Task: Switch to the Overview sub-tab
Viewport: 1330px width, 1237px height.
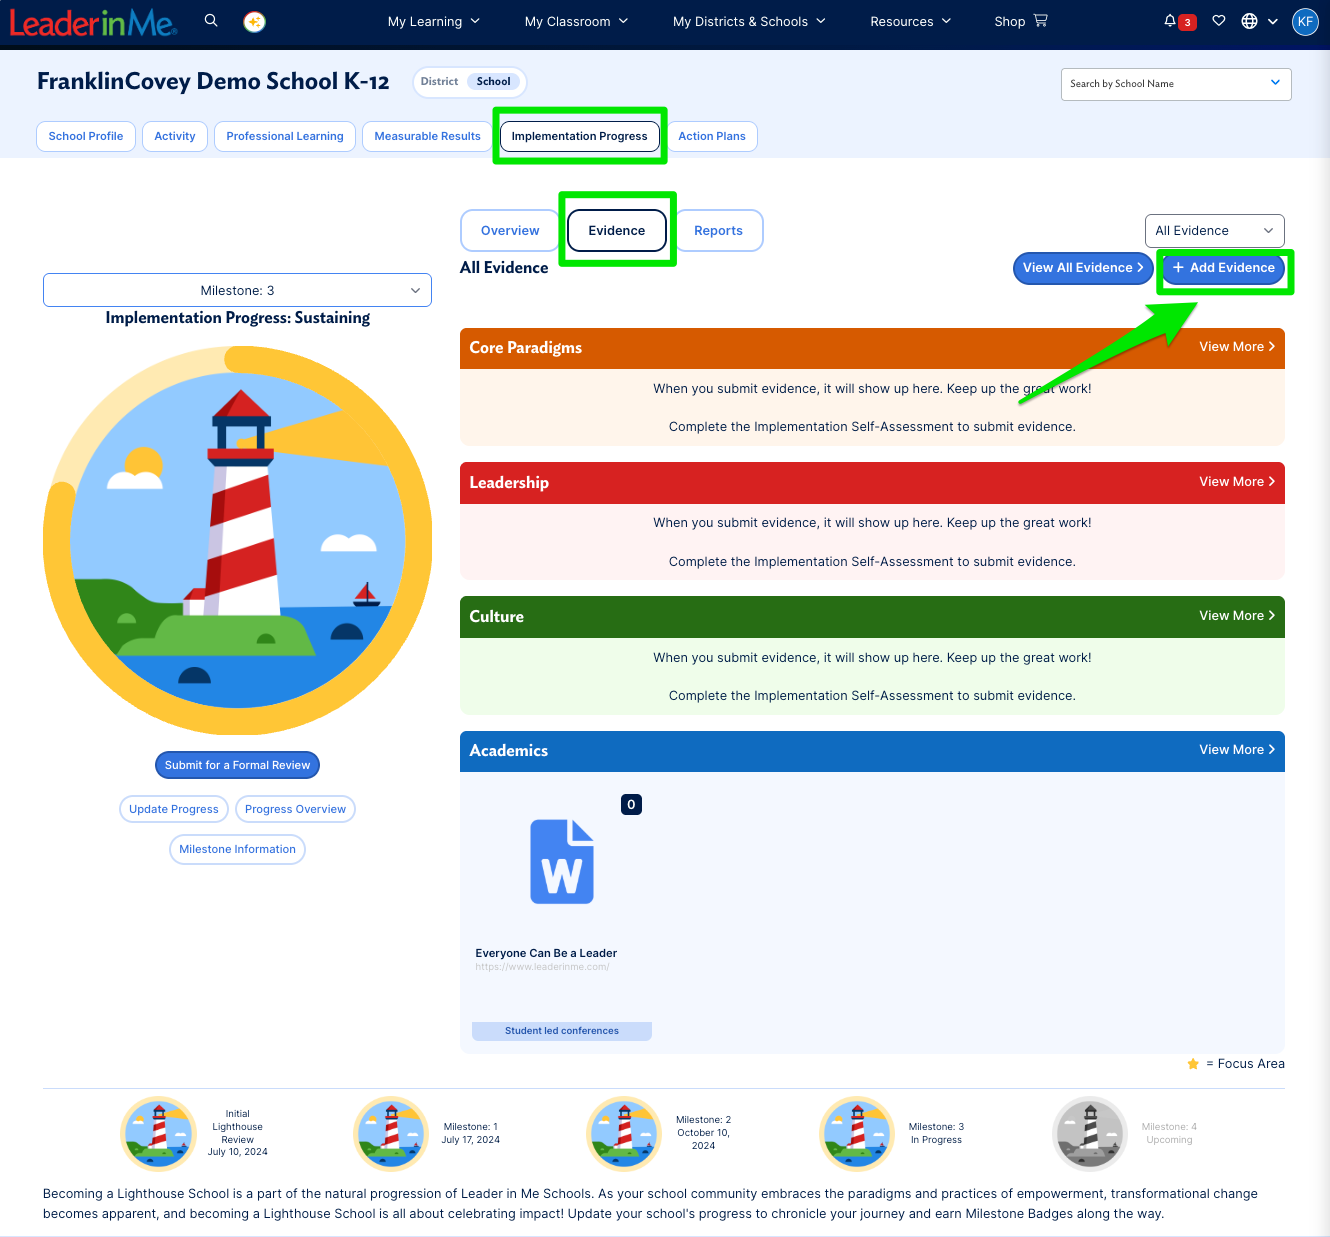Action: pos(510,231)
